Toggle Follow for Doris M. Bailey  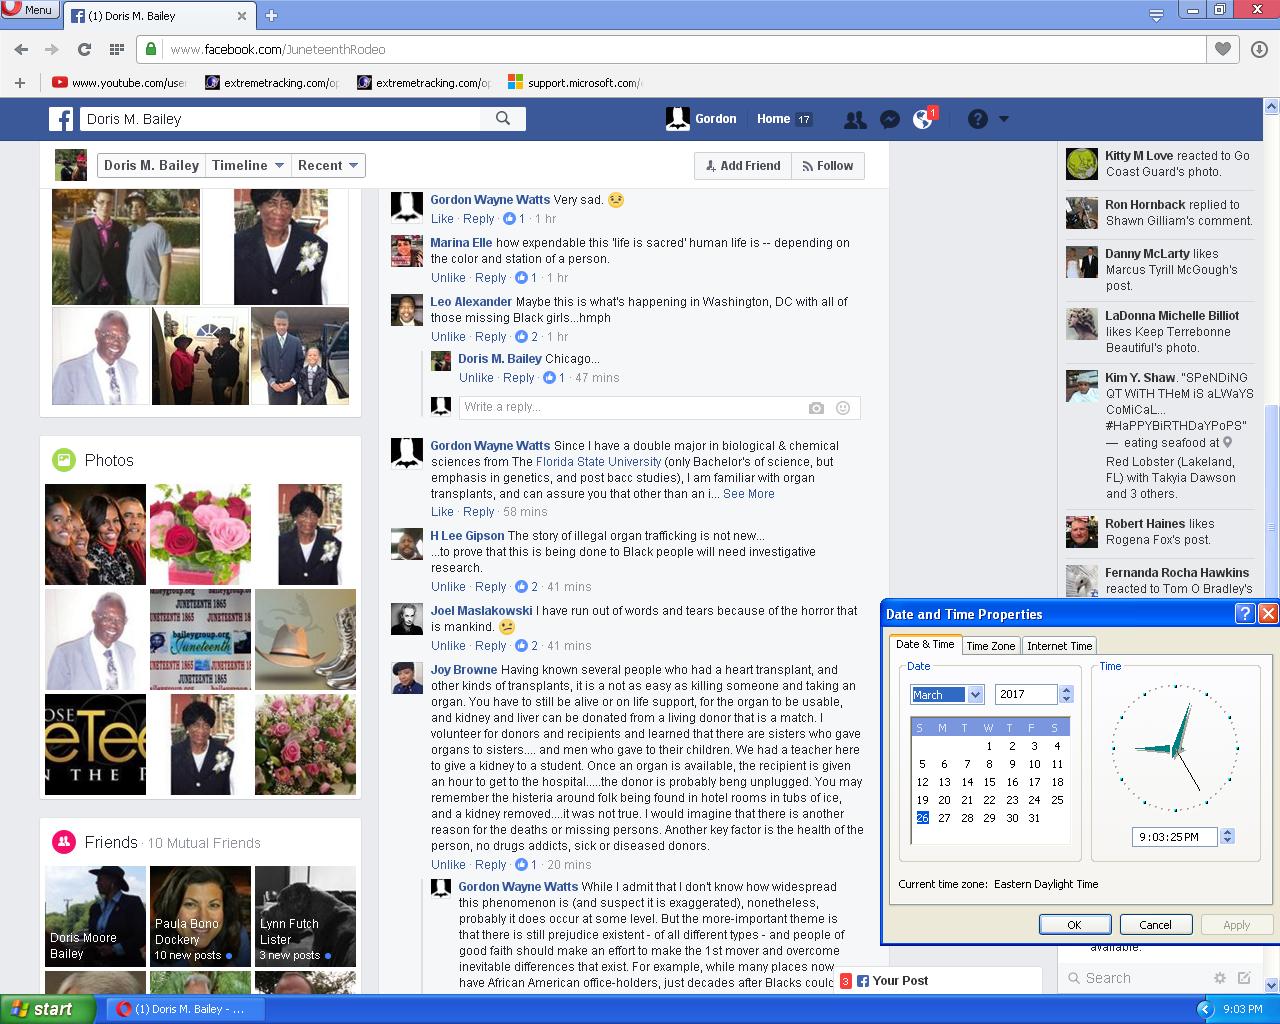[828, 166]
